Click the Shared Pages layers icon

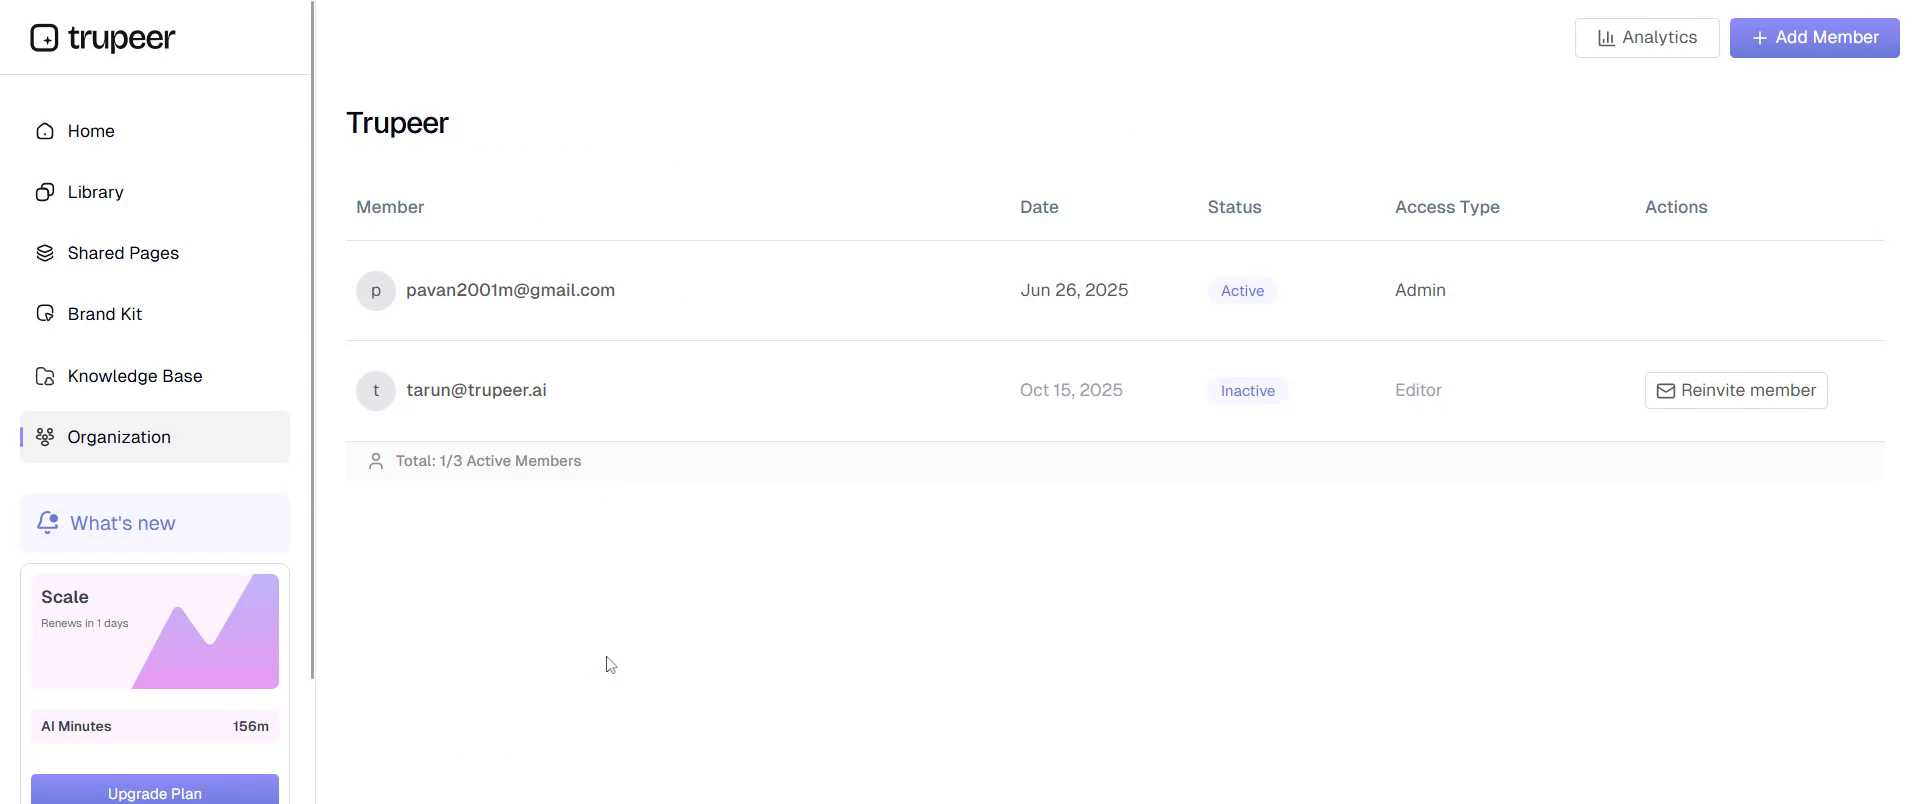click(45, 253)
